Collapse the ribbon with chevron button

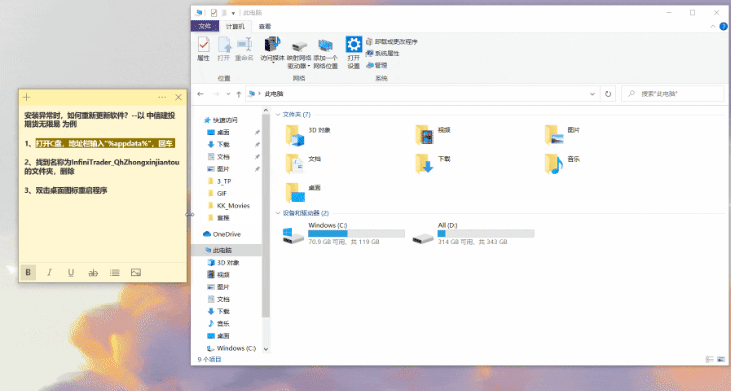[x=713, y=27]
